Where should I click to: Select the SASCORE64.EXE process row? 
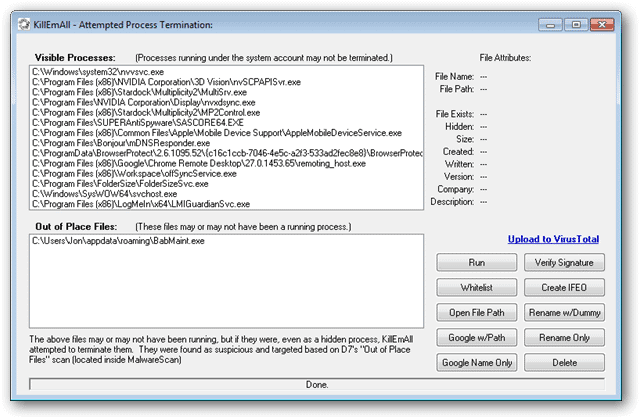[x=227, y=123]
